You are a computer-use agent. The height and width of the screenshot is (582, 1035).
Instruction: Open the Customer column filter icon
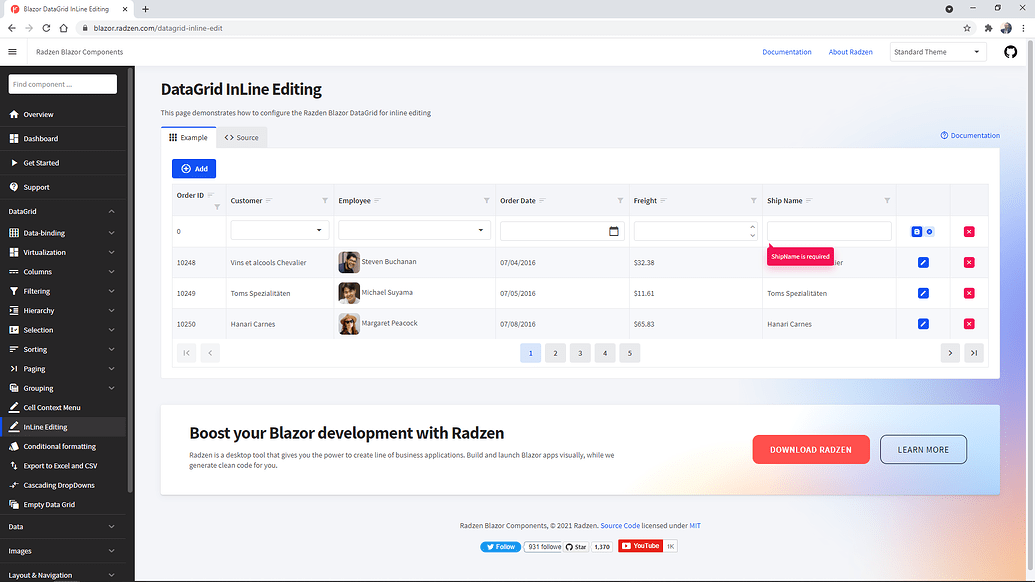[324, 200]
